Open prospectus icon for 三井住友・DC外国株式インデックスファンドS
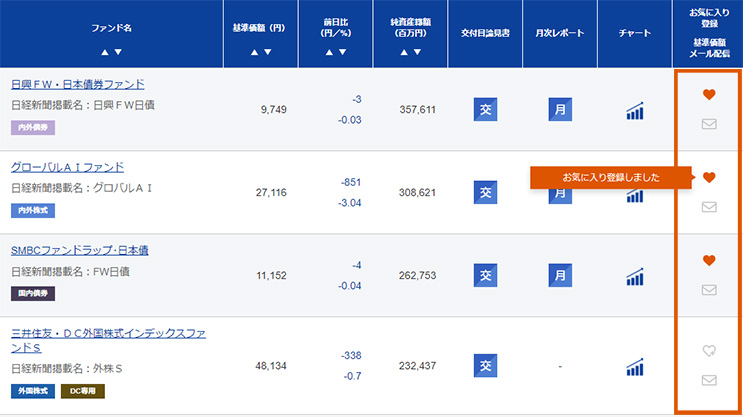This screenshot has width=743, height=417. [485, 366]
